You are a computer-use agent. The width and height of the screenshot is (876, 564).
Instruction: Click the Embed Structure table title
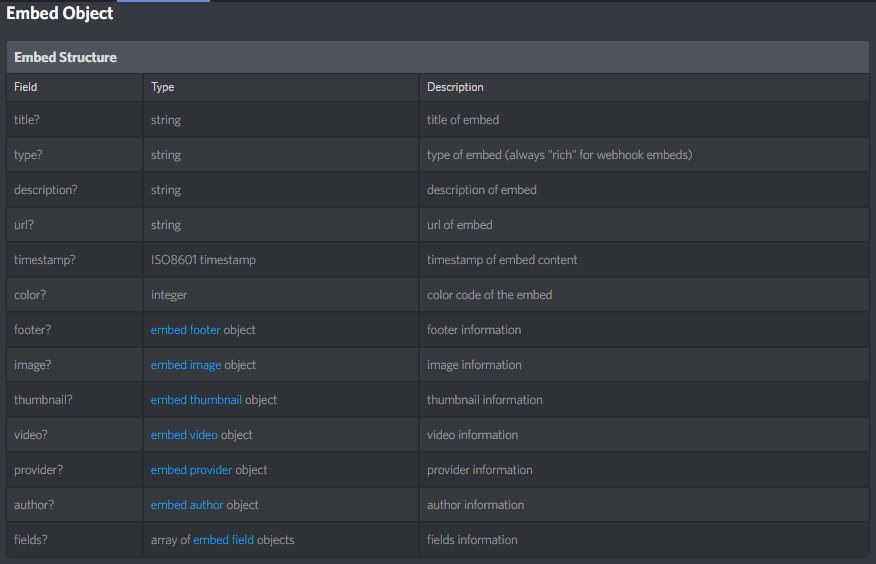tap(65, 57)
